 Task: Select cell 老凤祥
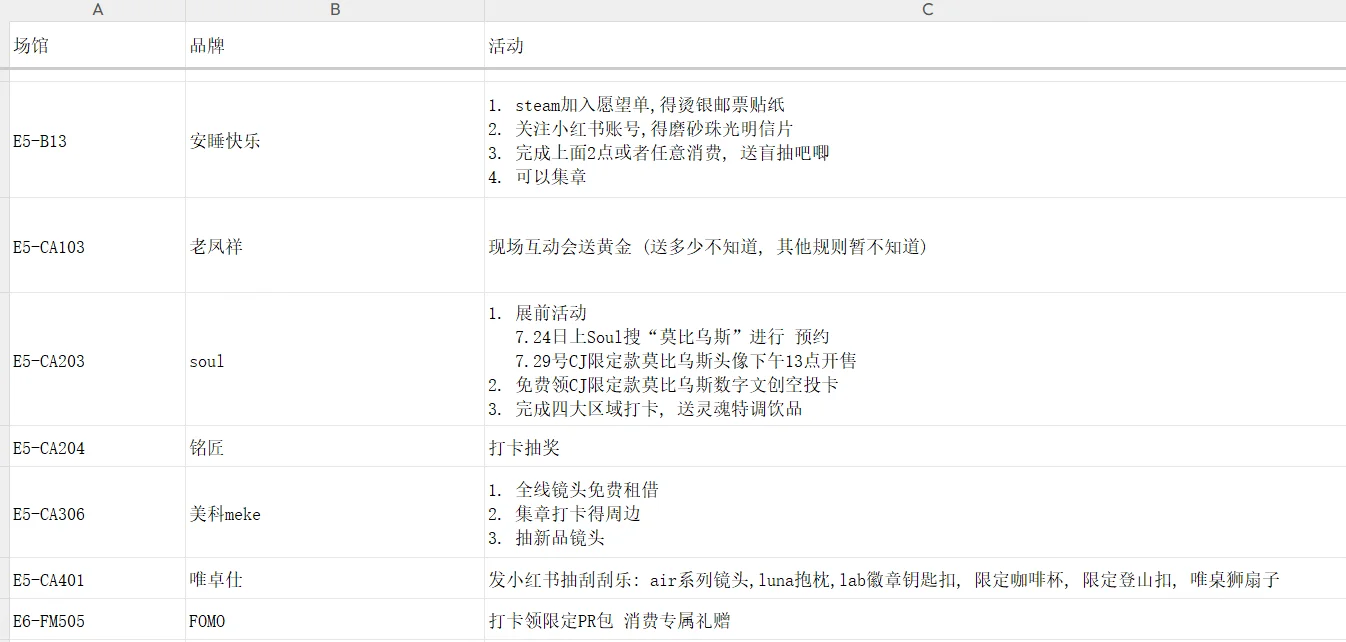coord(335,246)
